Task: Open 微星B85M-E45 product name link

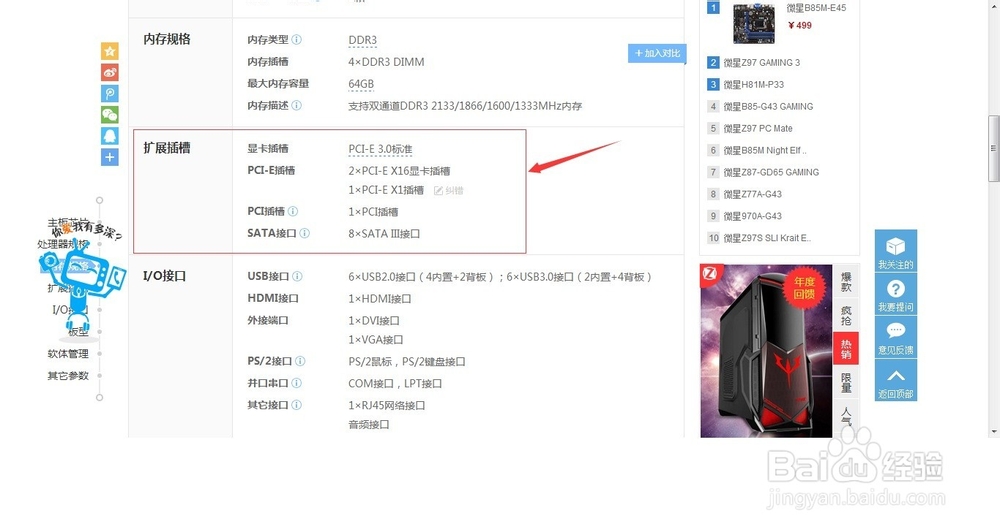Action: 816,8
